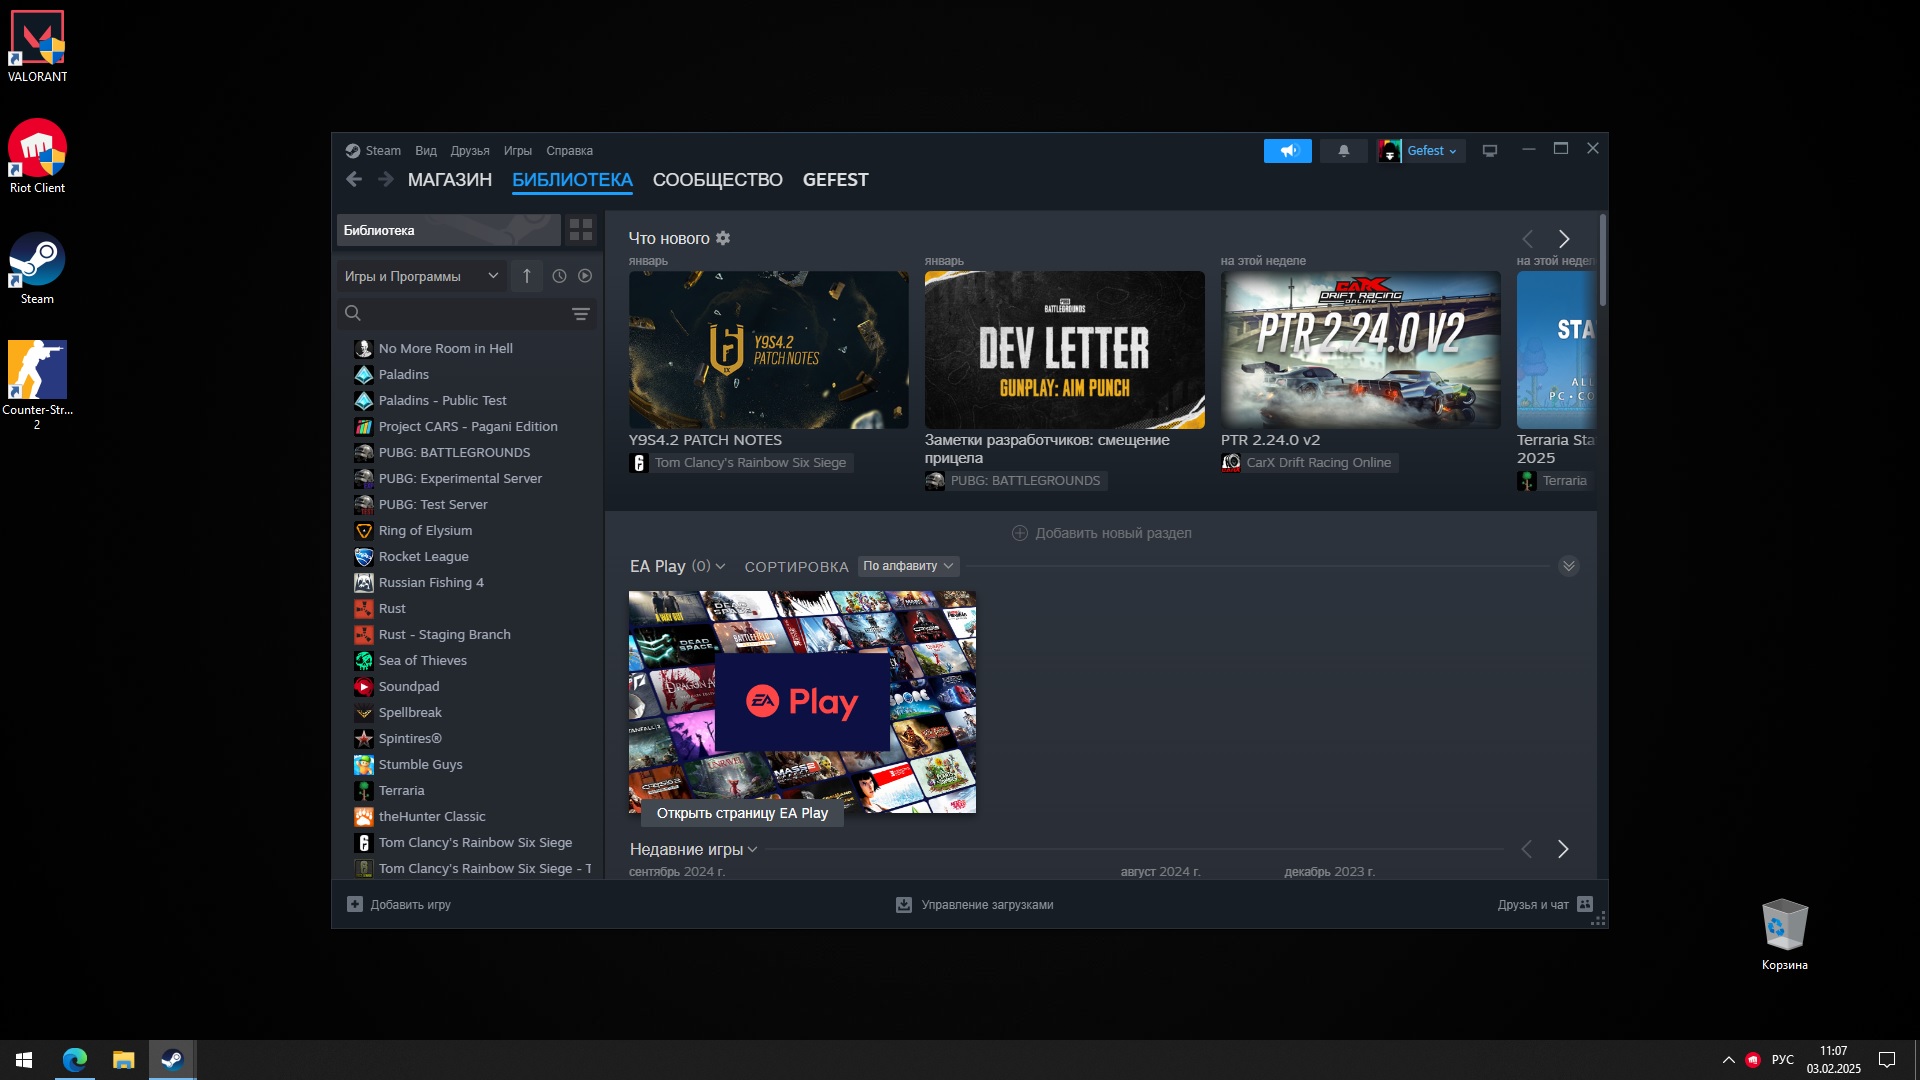Show next What's New items
Viewport: 1920px width, 1080px height.
(x=1564, y=239)
